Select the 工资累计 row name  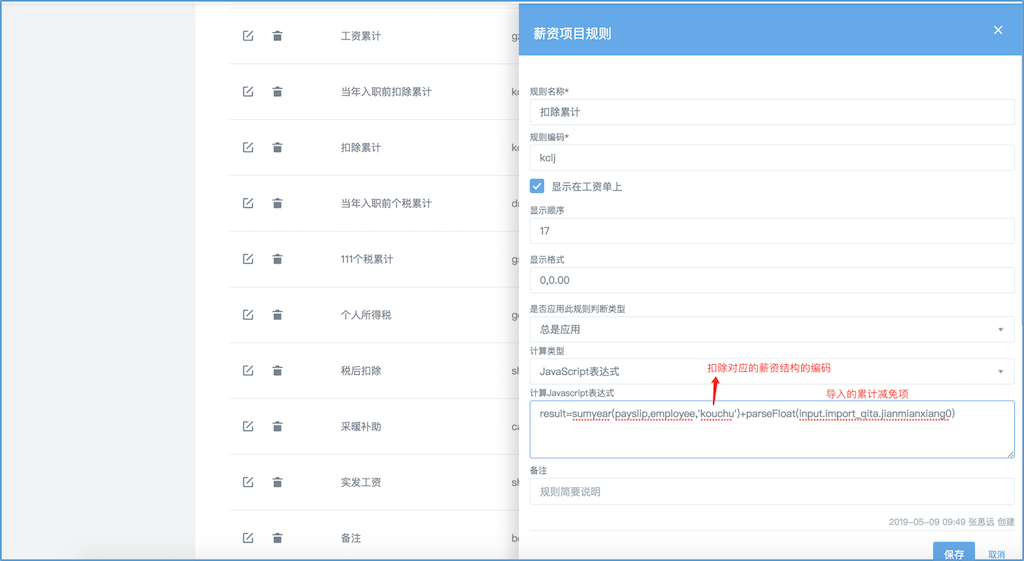[x=360, y=36]
